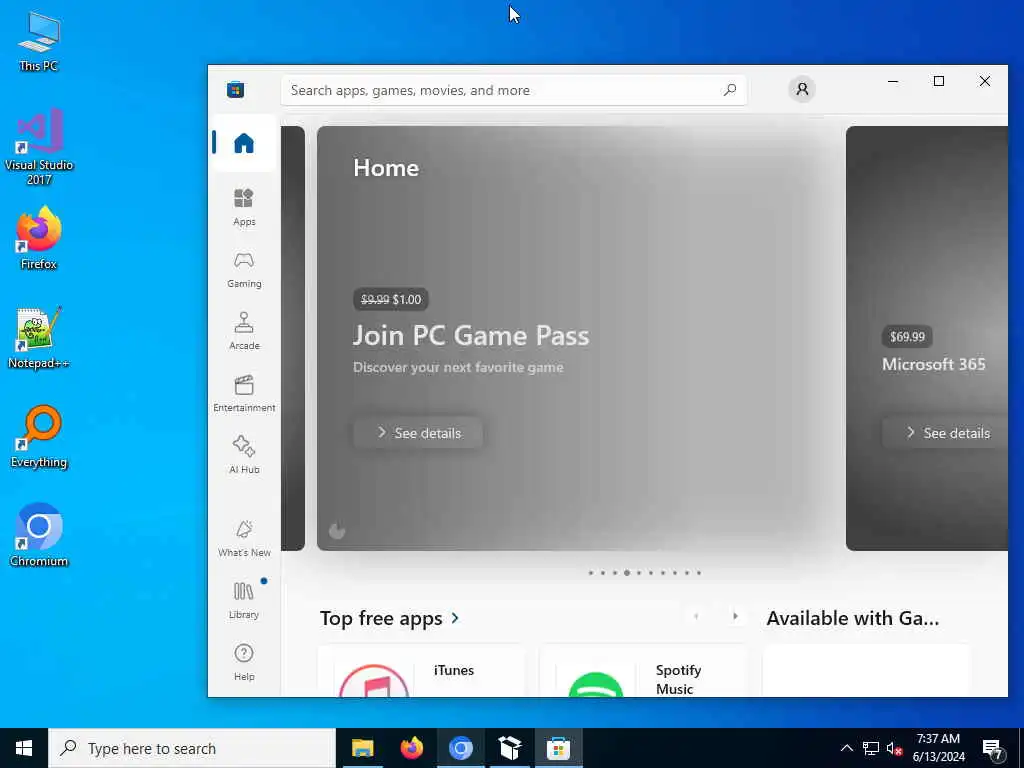Click the Search apps, games, movies field
This screenshot has height=768, width=1024.
click(513, 90)
